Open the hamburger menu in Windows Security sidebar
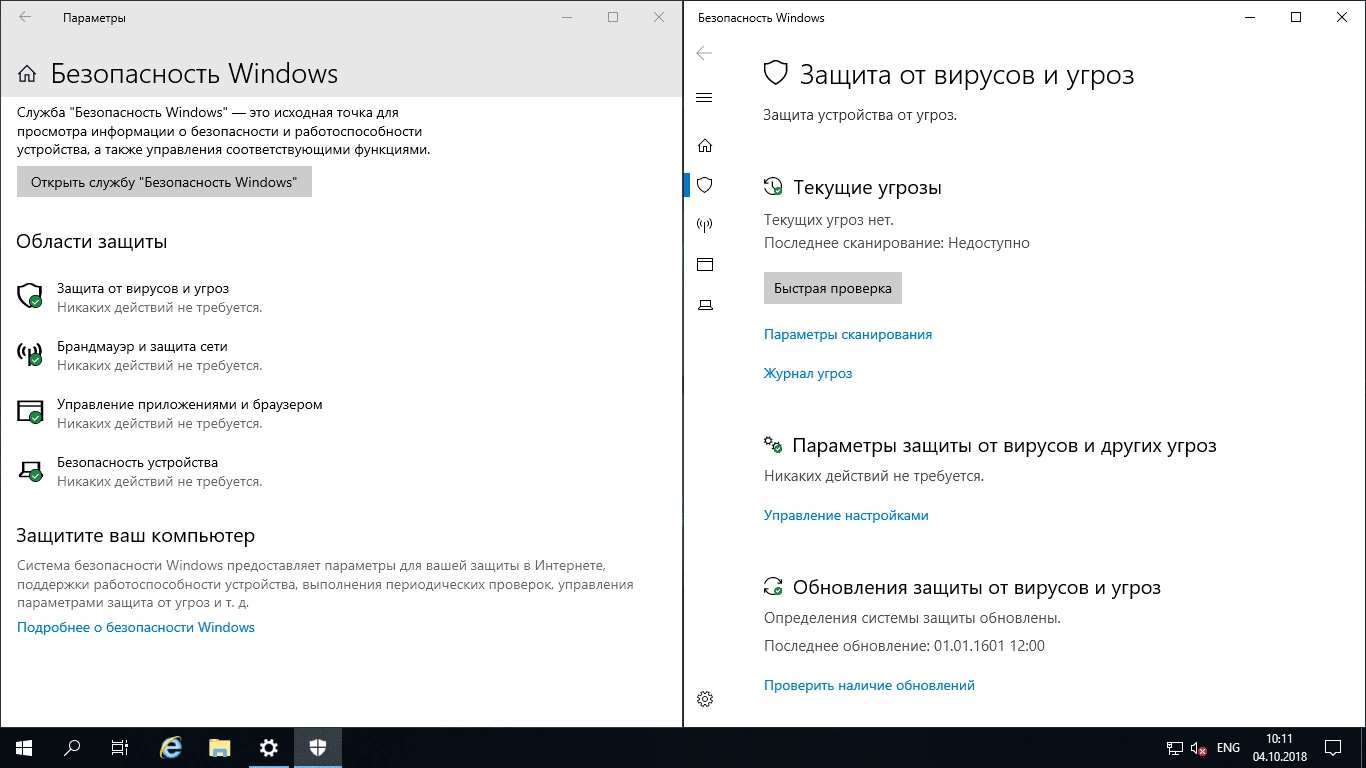Image resolution: width=1366 pixels, height=768 pixels. (x=704, y=97)
